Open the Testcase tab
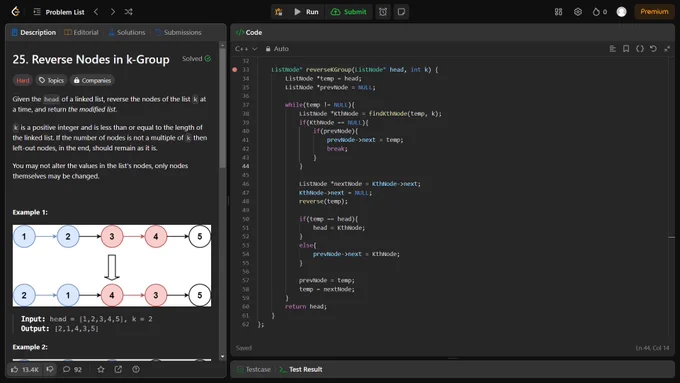Image resolution: width=680 pixels, height=383 pixels. [x=254, y=370]
